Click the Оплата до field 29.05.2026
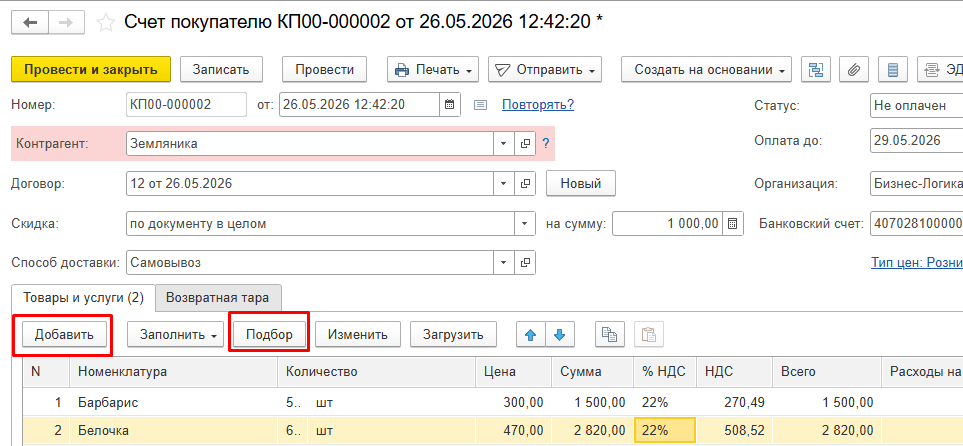Screen dimensions: 963x446 pyautogui.click(x=916, y=140)
